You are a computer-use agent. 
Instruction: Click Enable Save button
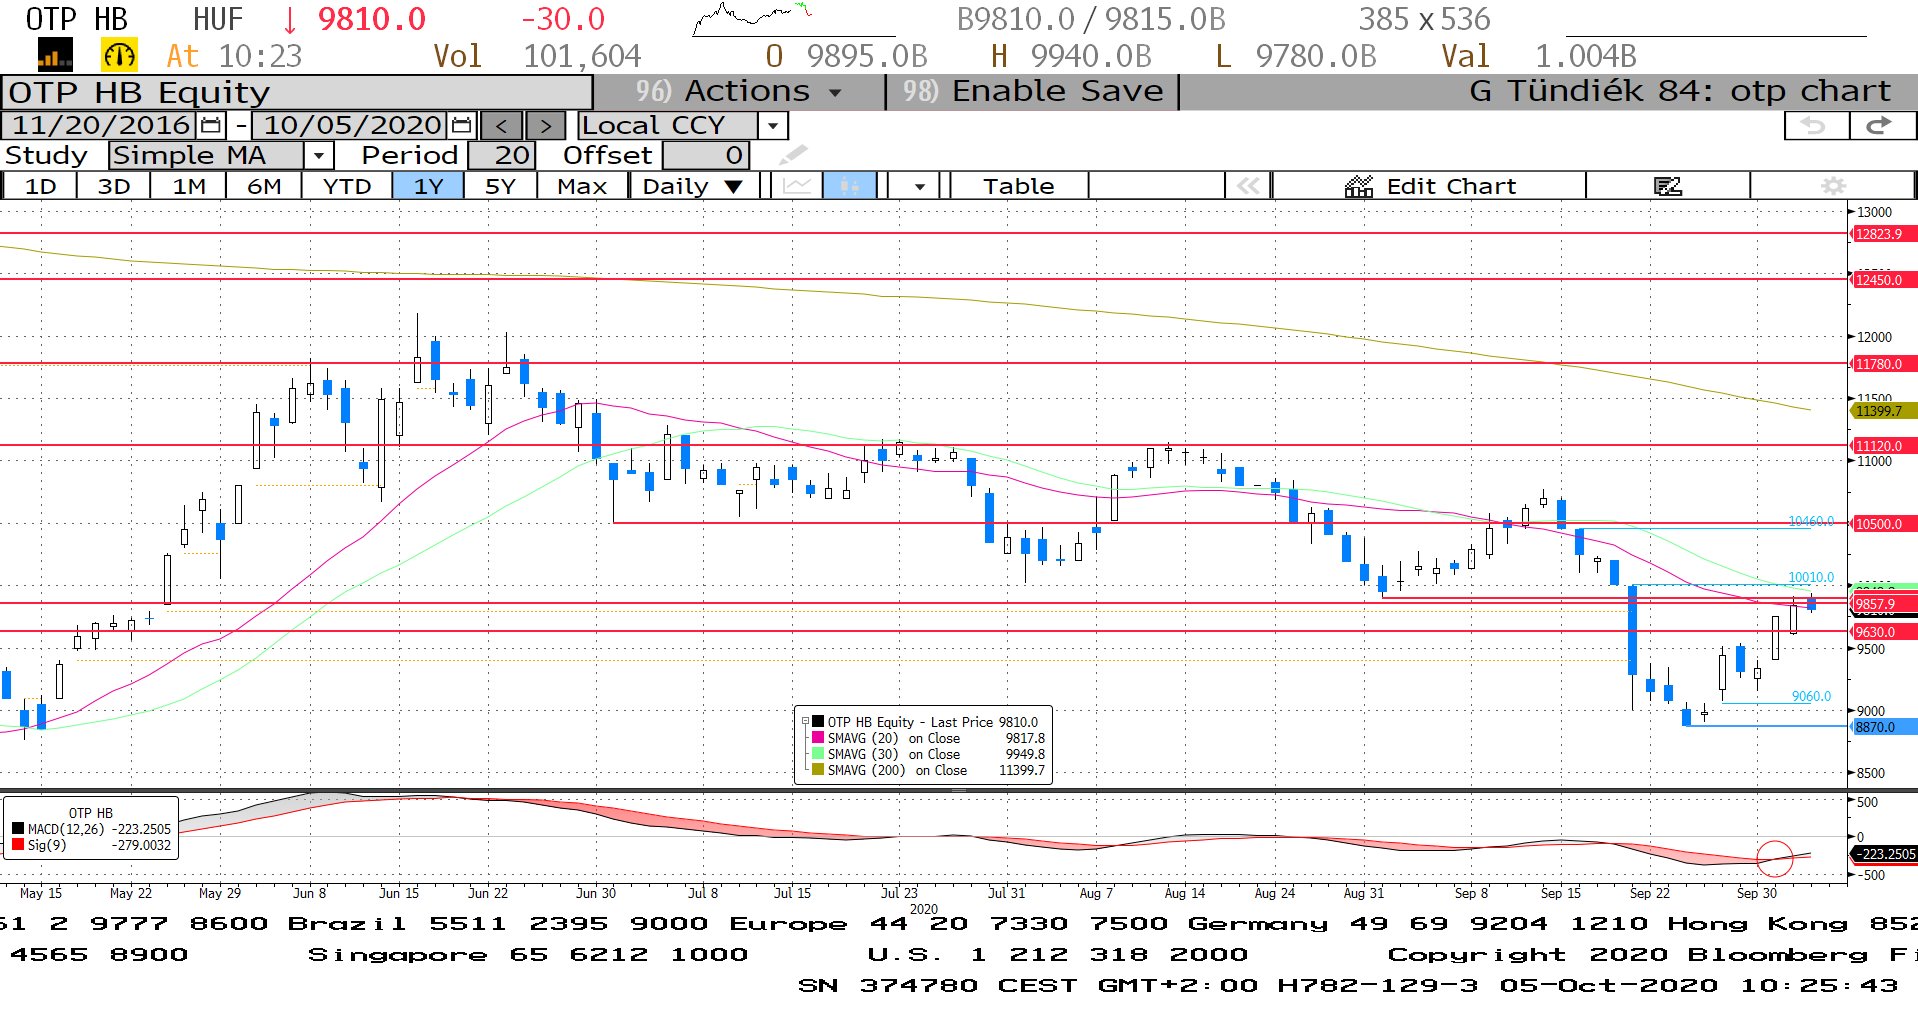(1033, 91)
